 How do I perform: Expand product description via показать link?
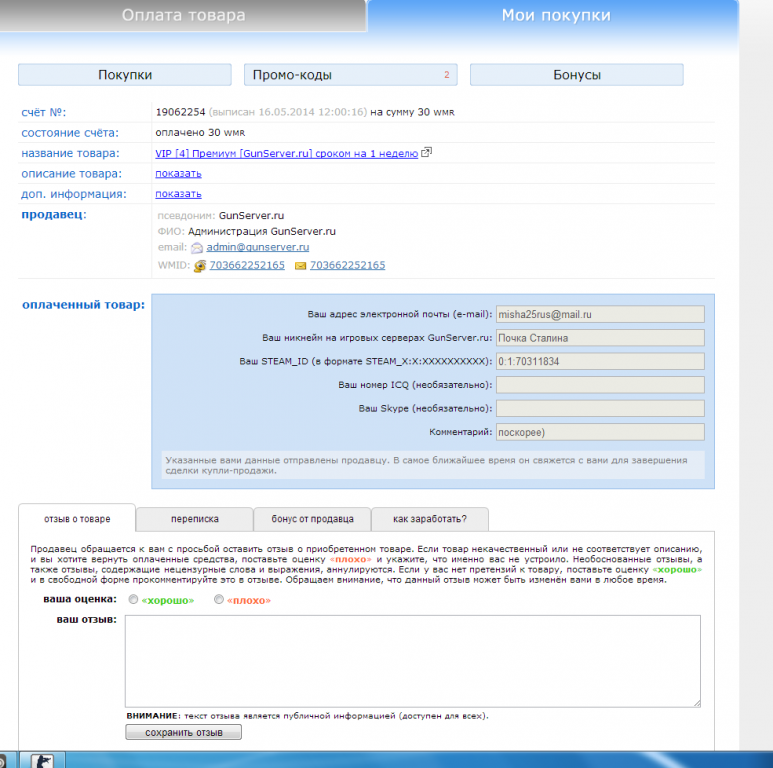click(178, 173)
